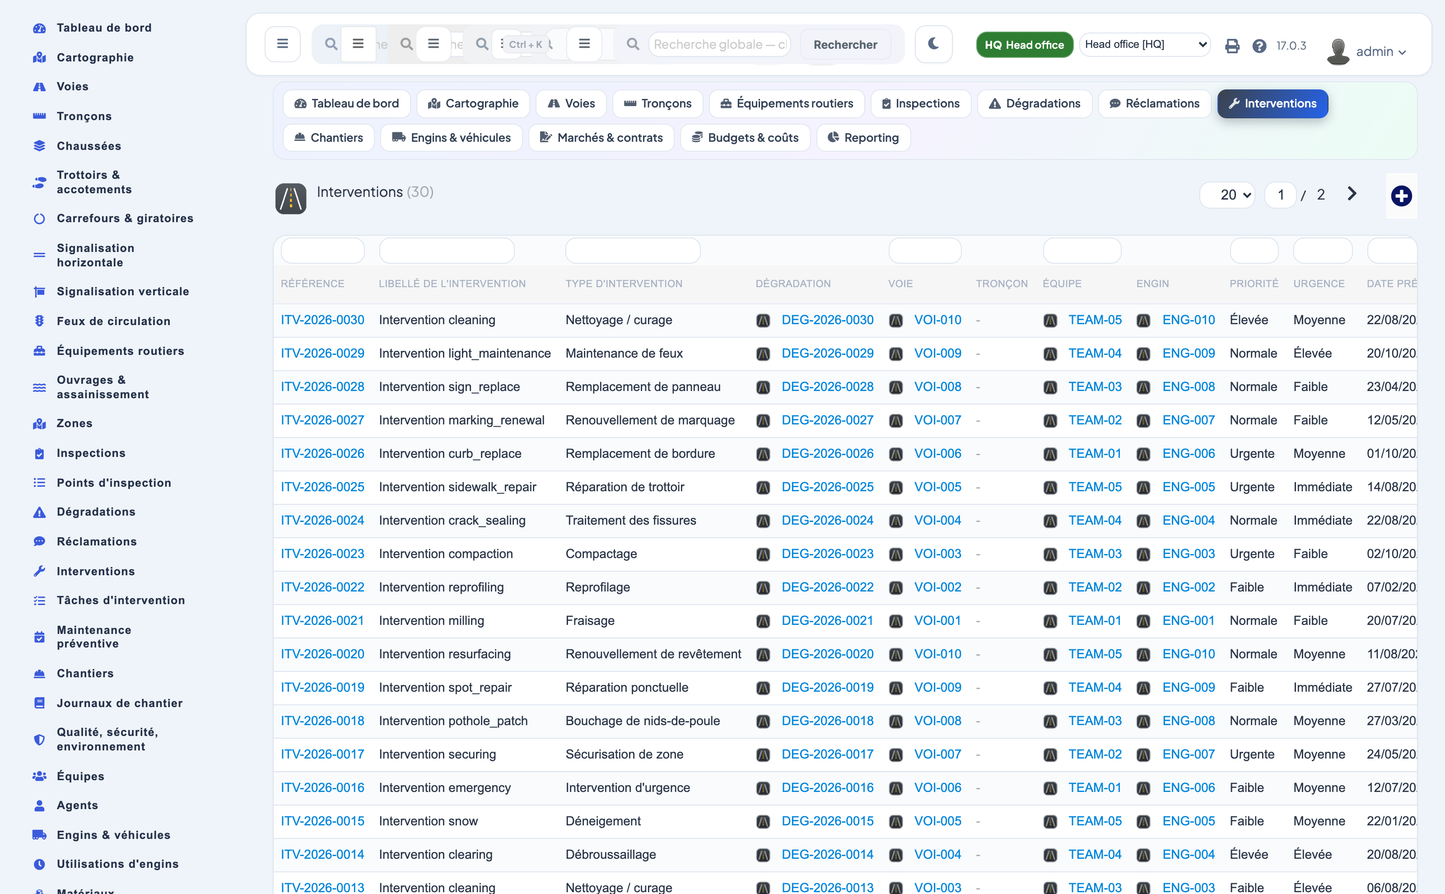
Task: Change page size dropdown showing 20
Action: pyautogui.click(x=1228, y=195)
